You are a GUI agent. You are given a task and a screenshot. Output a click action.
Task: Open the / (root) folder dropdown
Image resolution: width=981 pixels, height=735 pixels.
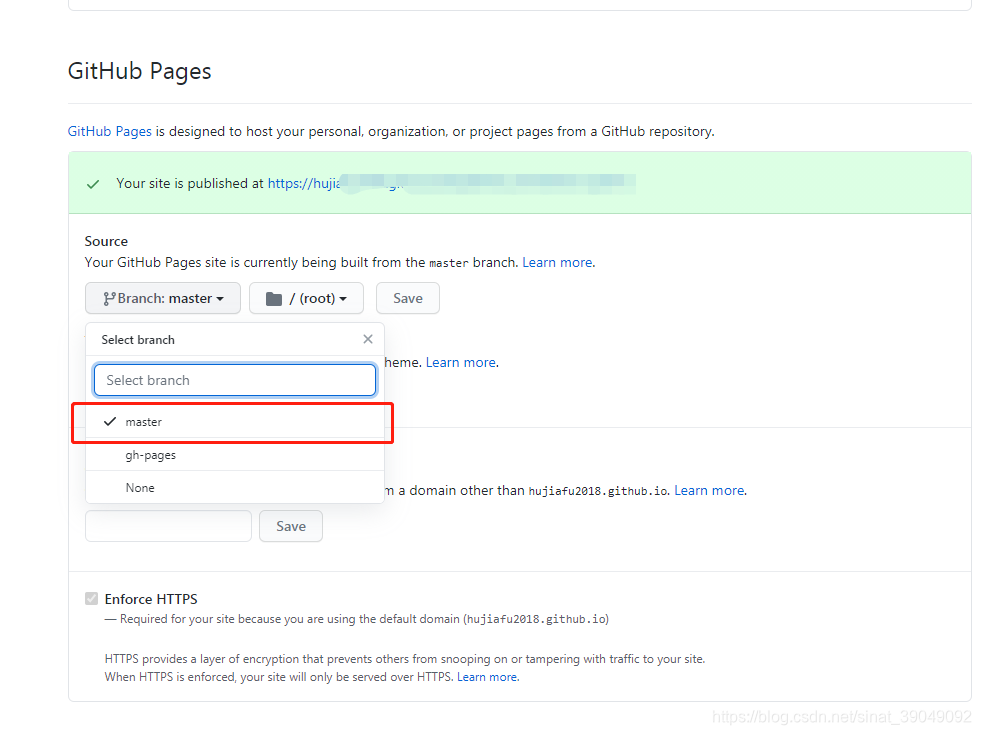(x=307, y=298)
